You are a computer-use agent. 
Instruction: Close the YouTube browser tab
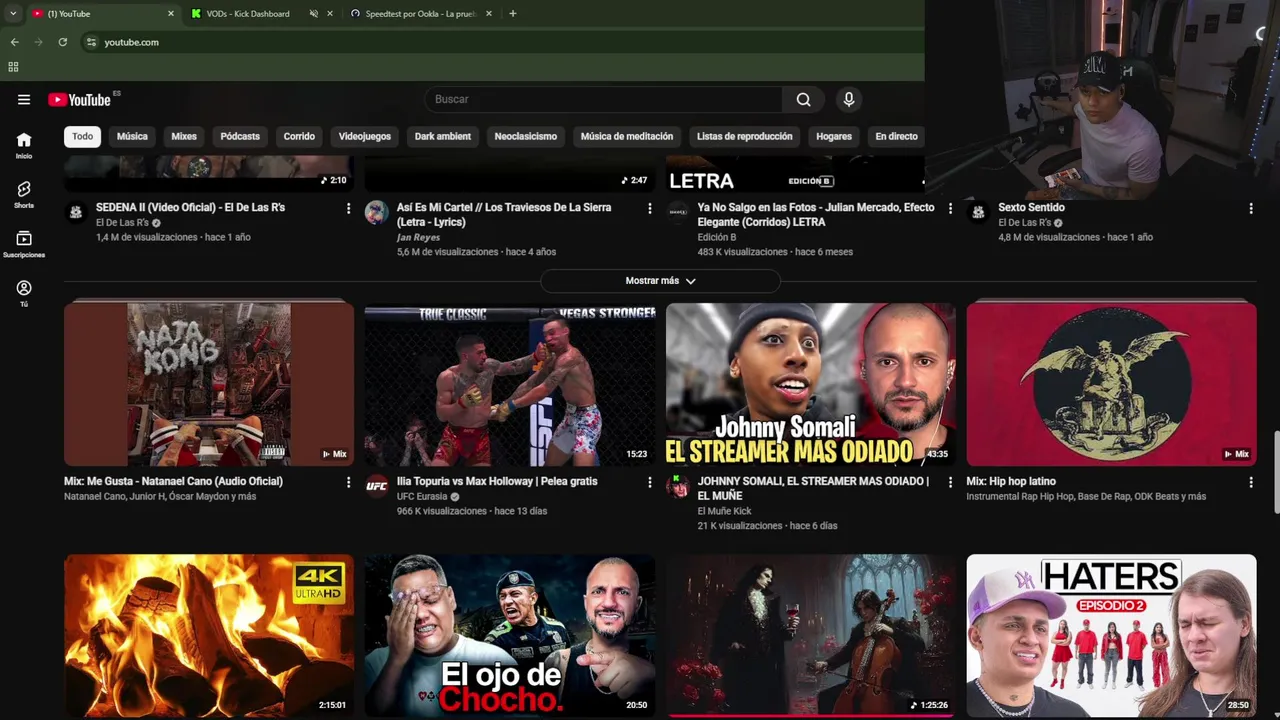click(x=170, y=14)
